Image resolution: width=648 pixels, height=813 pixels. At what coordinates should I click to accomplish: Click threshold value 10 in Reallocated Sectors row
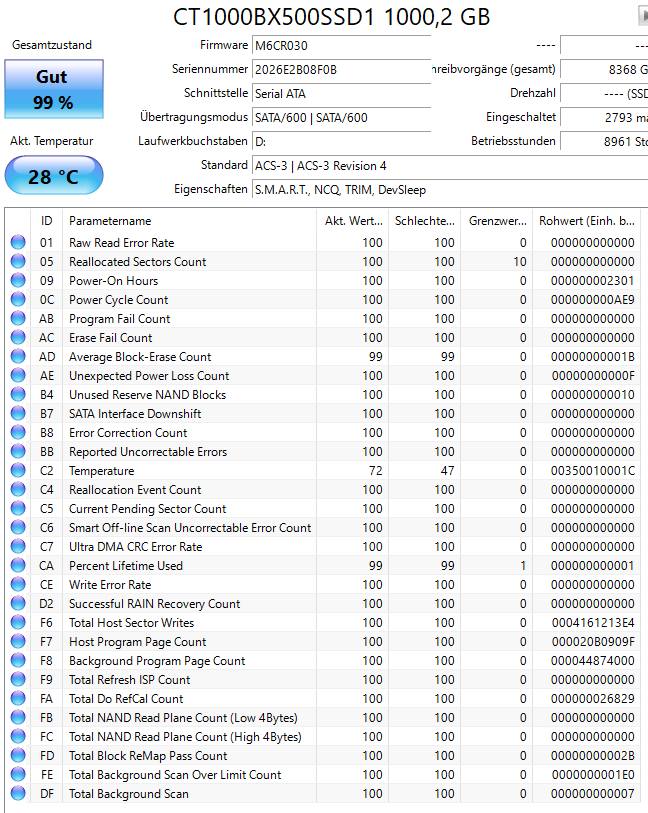tap(520, 262)
